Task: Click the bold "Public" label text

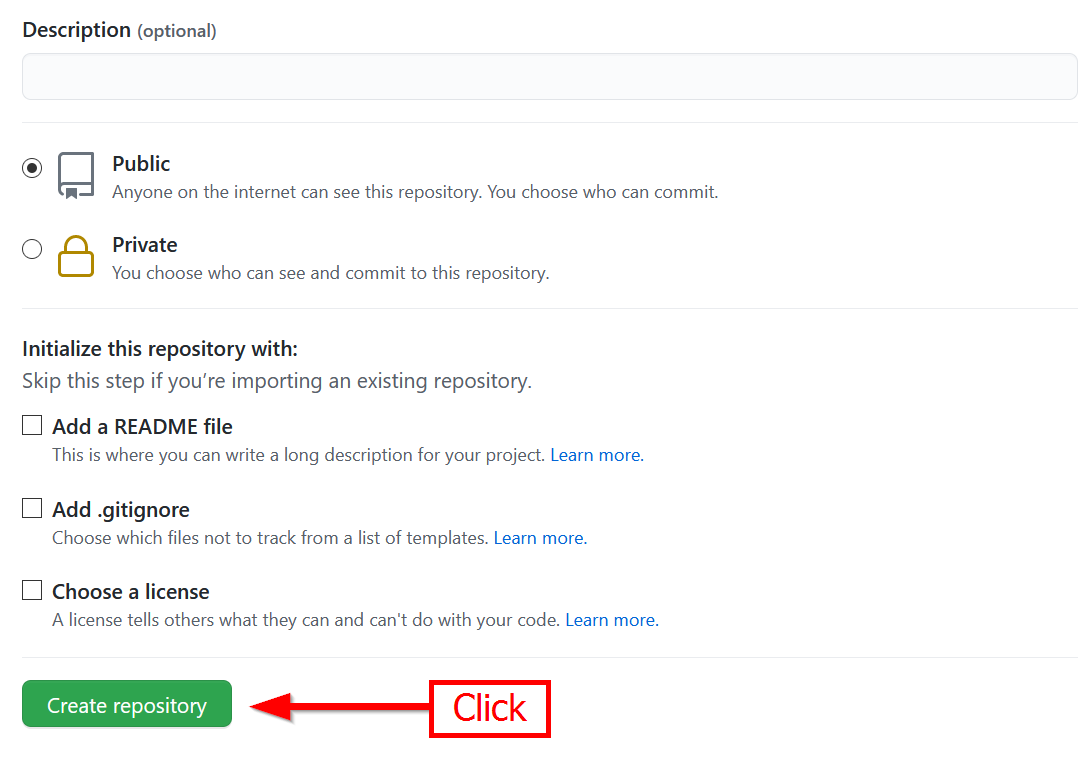Action: pyautogui.click(x=141, y=164)
